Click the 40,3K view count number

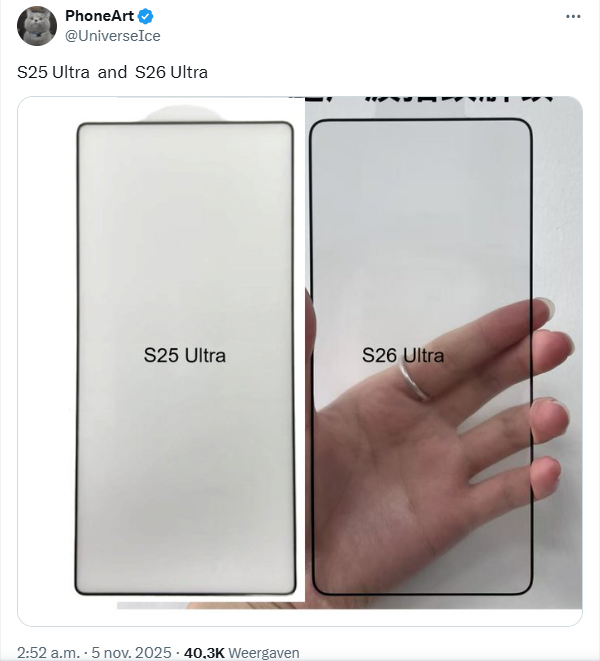tap(204, 652)
